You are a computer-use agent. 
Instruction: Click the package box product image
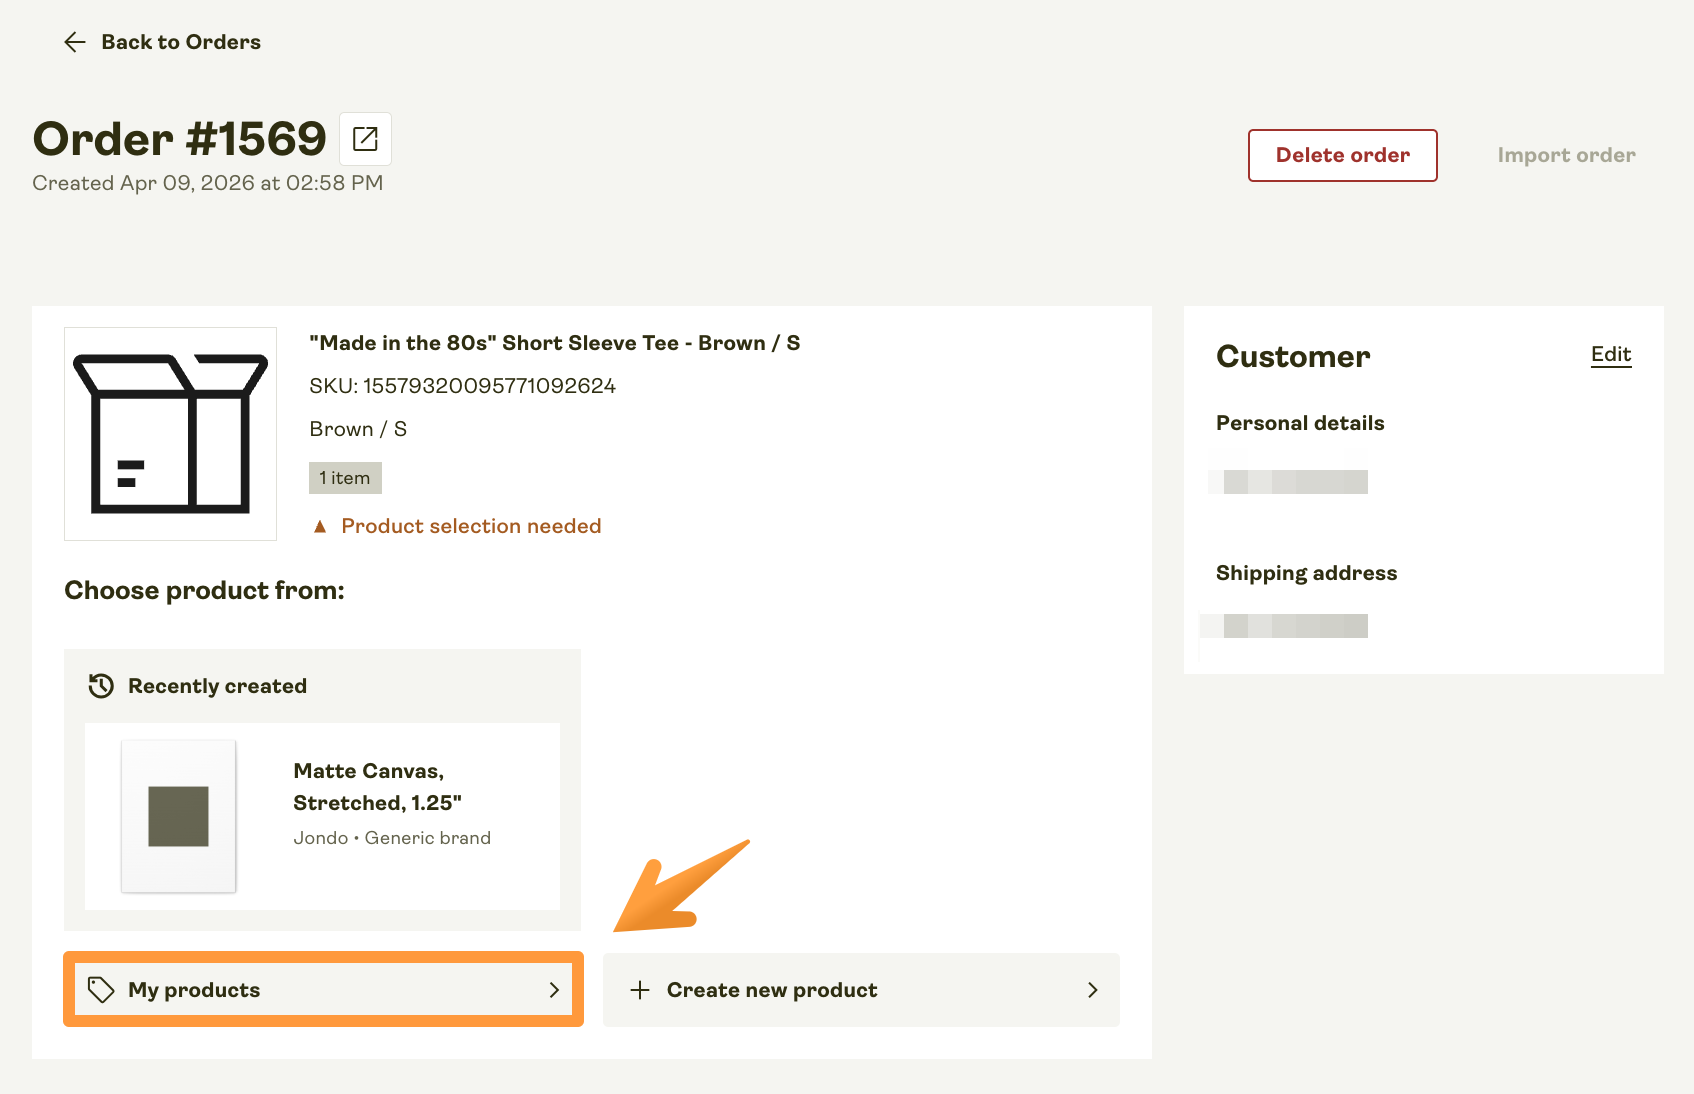point(170,434)
